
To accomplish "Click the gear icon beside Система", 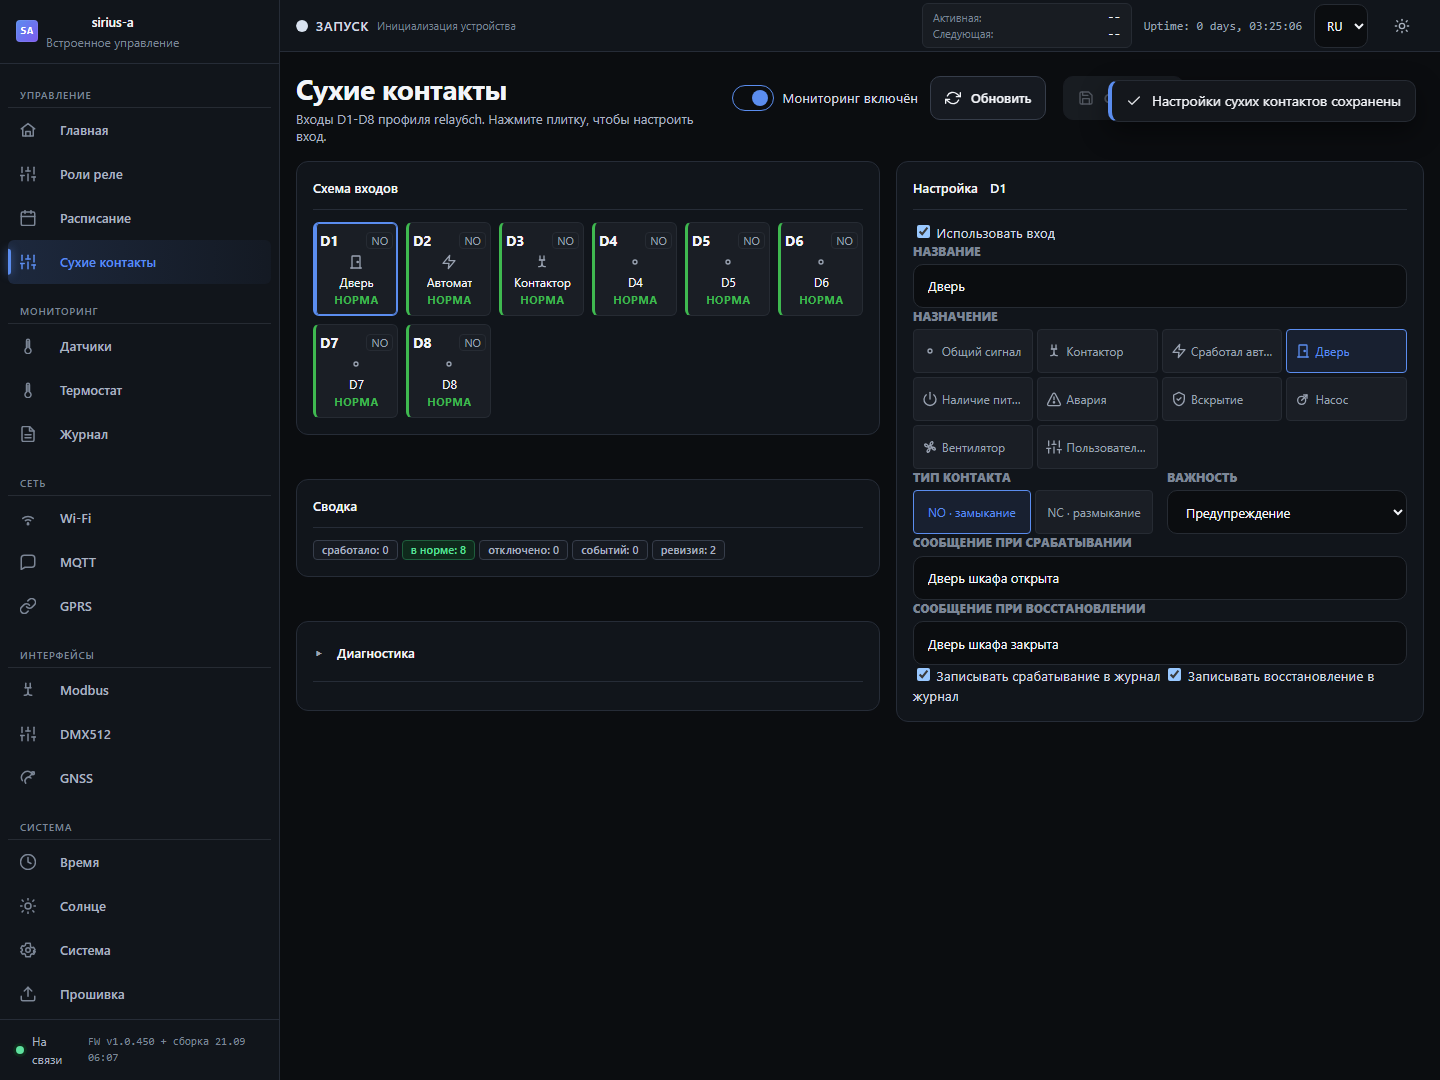I will coord(28,950).
